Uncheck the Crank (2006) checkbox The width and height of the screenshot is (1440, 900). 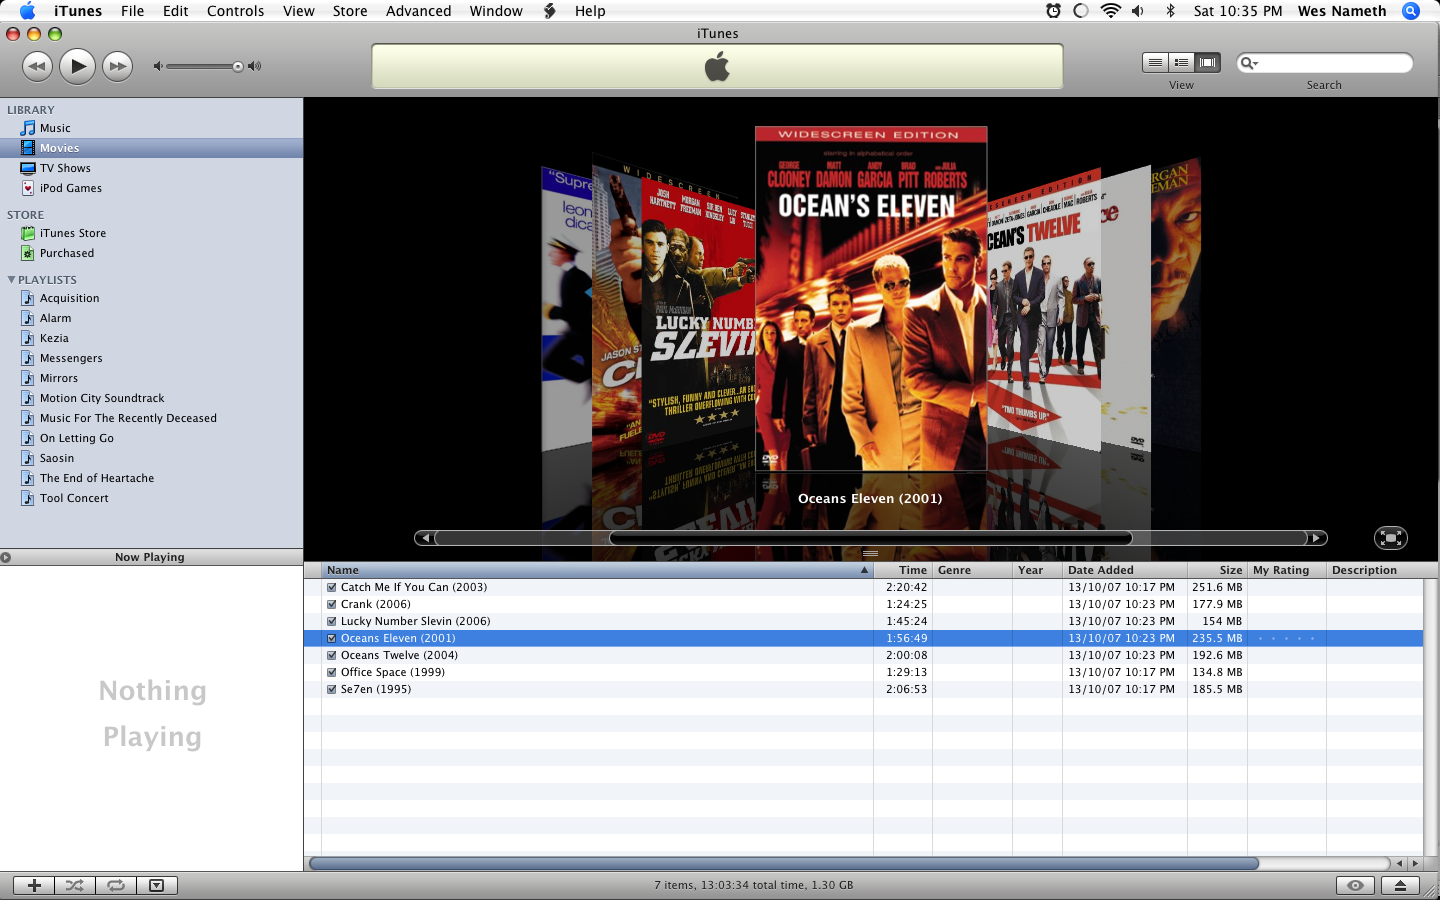coord(331,604)
